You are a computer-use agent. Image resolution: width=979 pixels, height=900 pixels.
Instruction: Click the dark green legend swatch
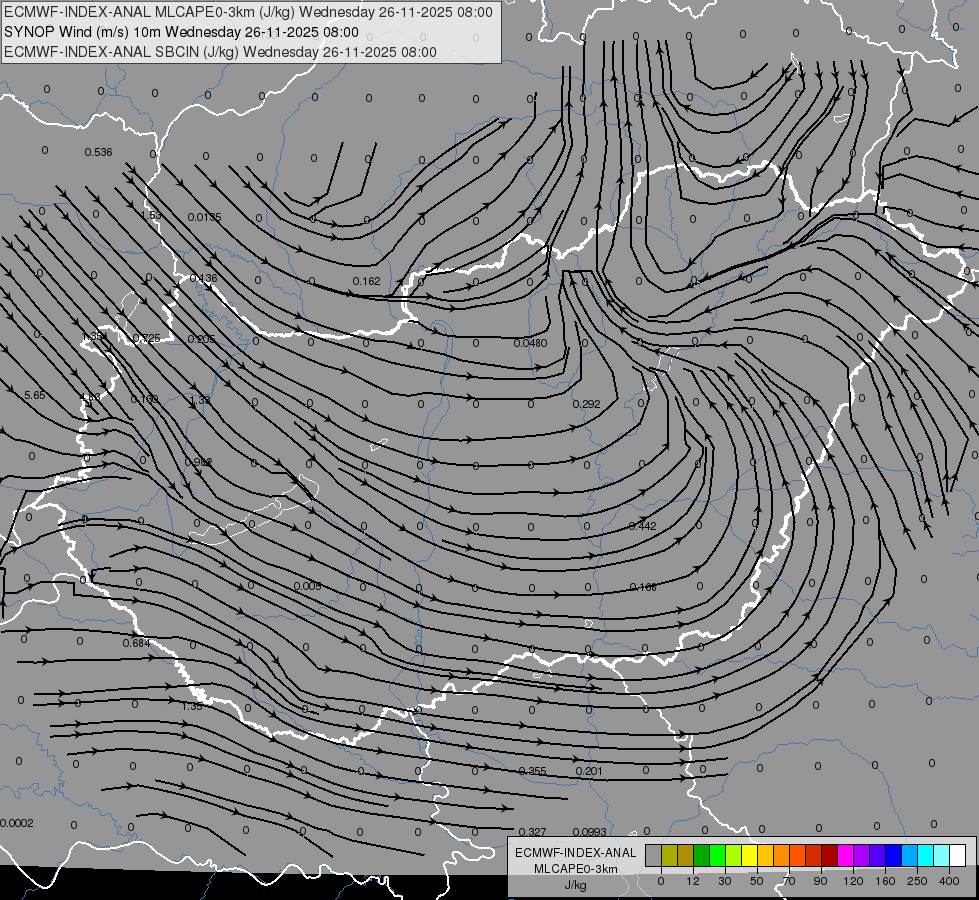[x=701, y=855]
